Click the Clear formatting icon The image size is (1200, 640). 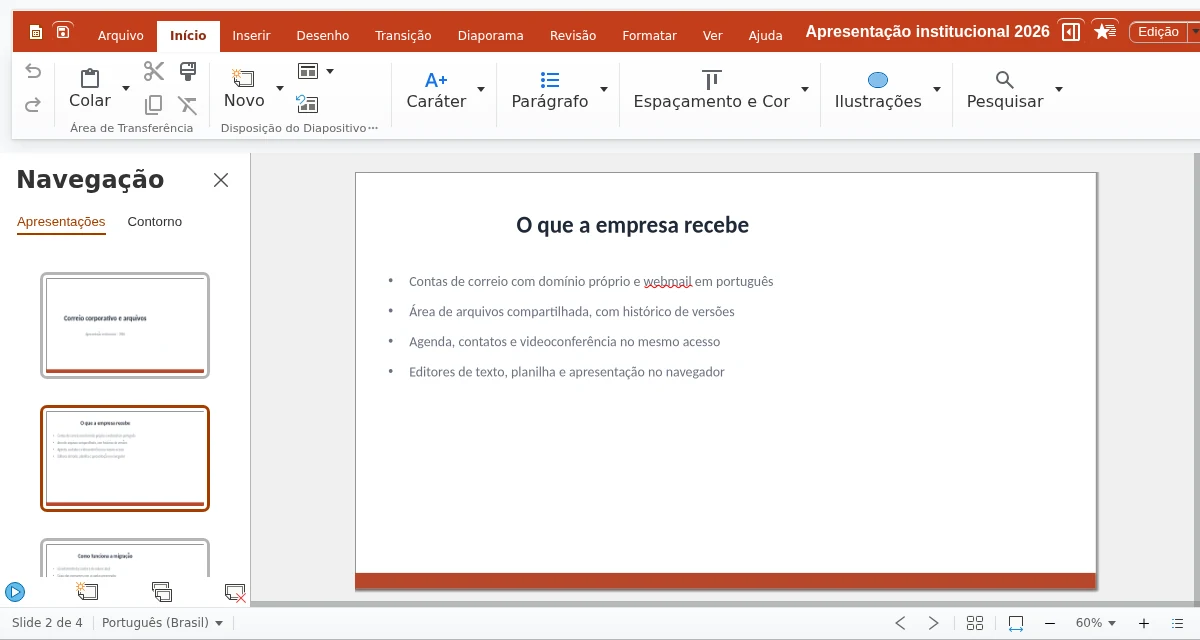[188, 104]
